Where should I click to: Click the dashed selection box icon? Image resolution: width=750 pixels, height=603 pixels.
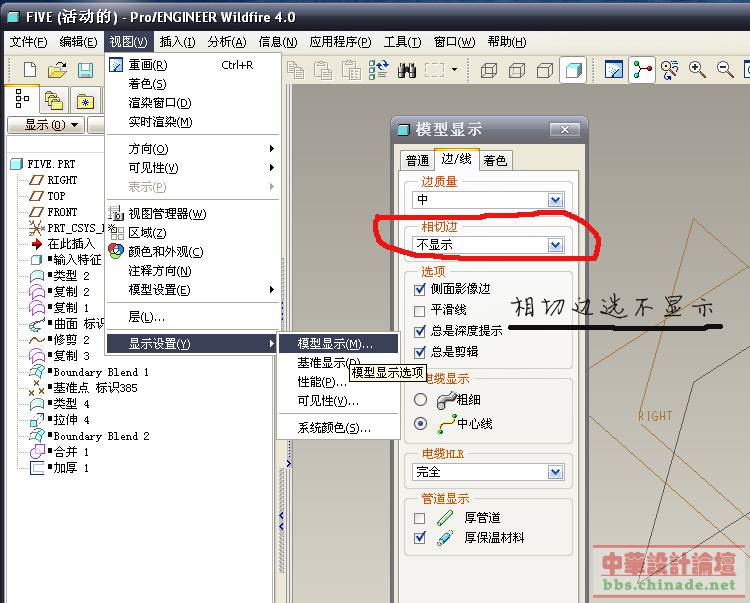(434, 70)
